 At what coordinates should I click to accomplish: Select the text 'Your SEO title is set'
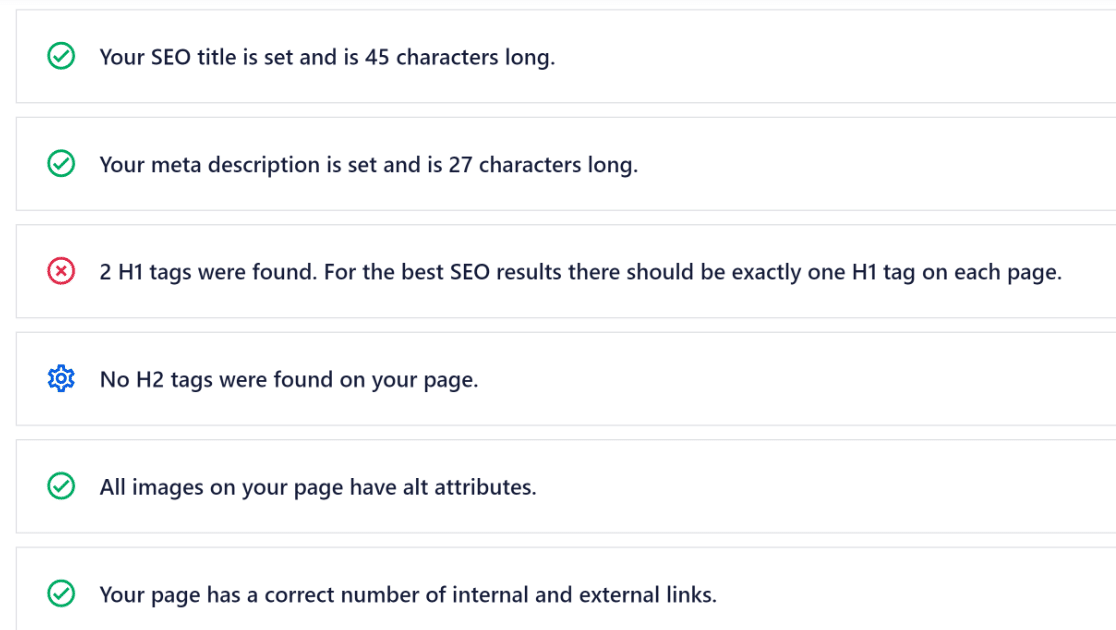click(196, 57)
